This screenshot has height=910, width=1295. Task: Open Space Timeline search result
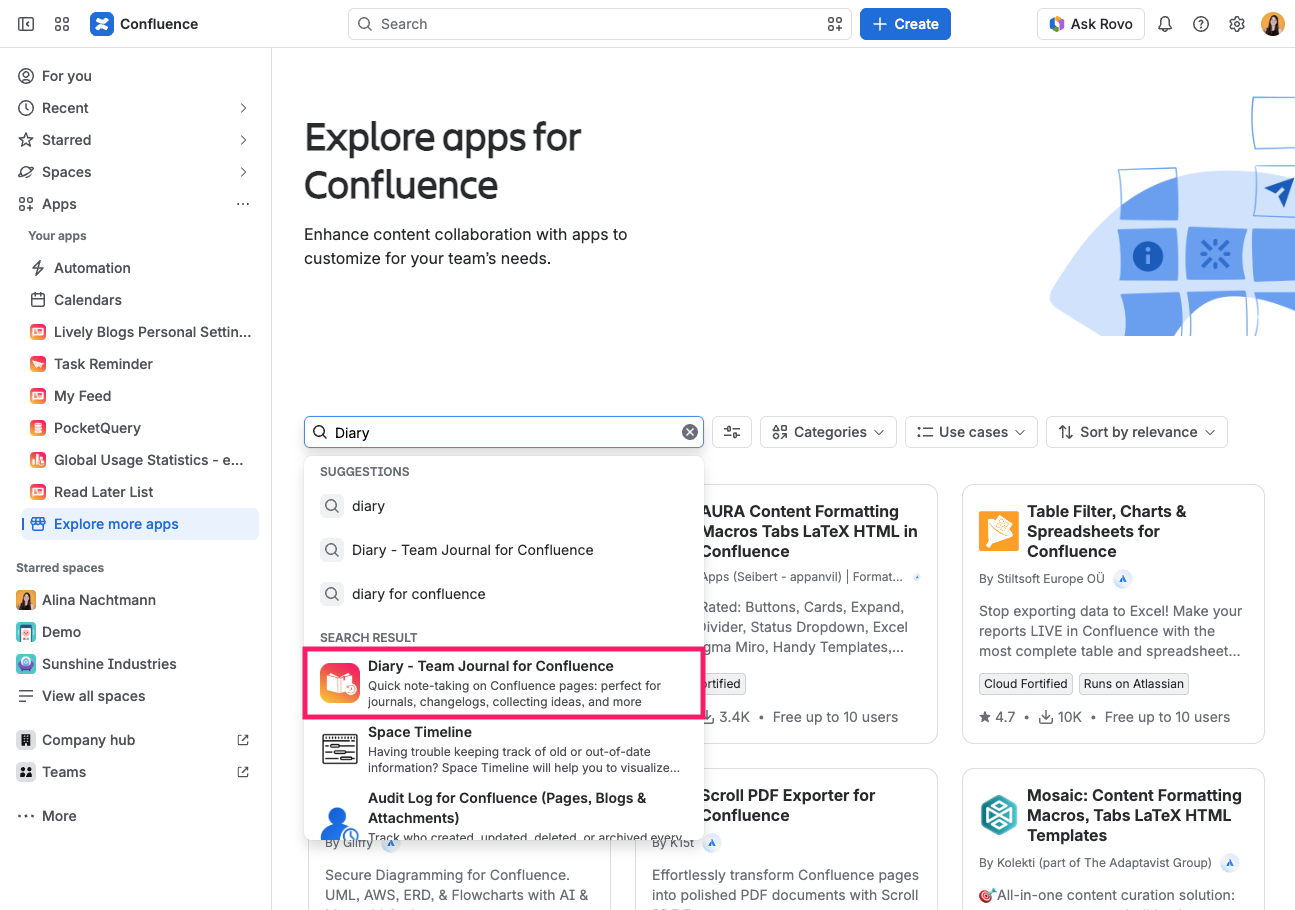pyautogui.click(x=504, y=749)
